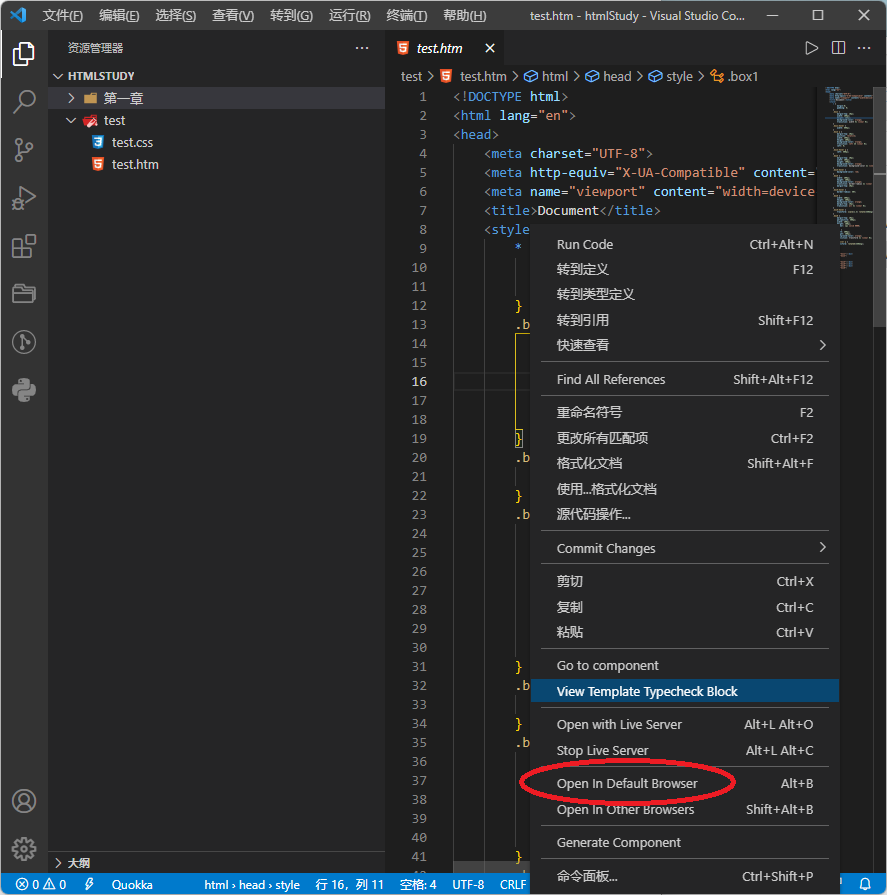The width and height of the screenshot is (887, 895).
Task: Click the errors and warnings indicator
Action: [x=38, y=884]
